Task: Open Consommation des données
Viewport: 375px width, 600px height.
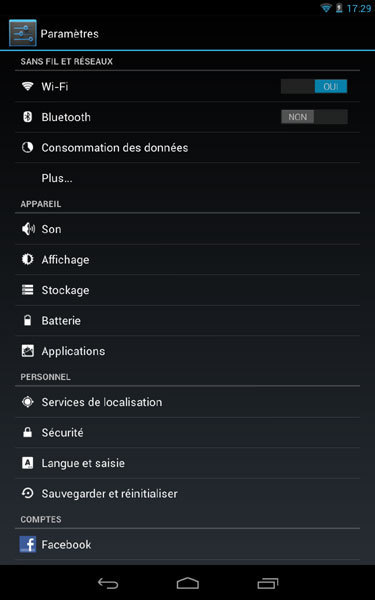Action: [x=188, y=148]
